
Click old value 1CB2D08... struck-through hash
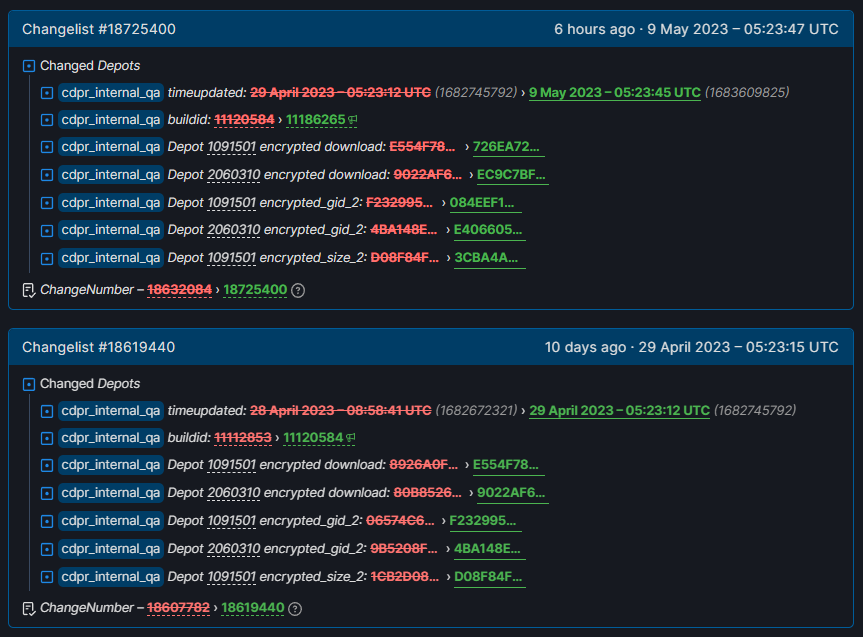pyautogui.click(x=405, y=577)
